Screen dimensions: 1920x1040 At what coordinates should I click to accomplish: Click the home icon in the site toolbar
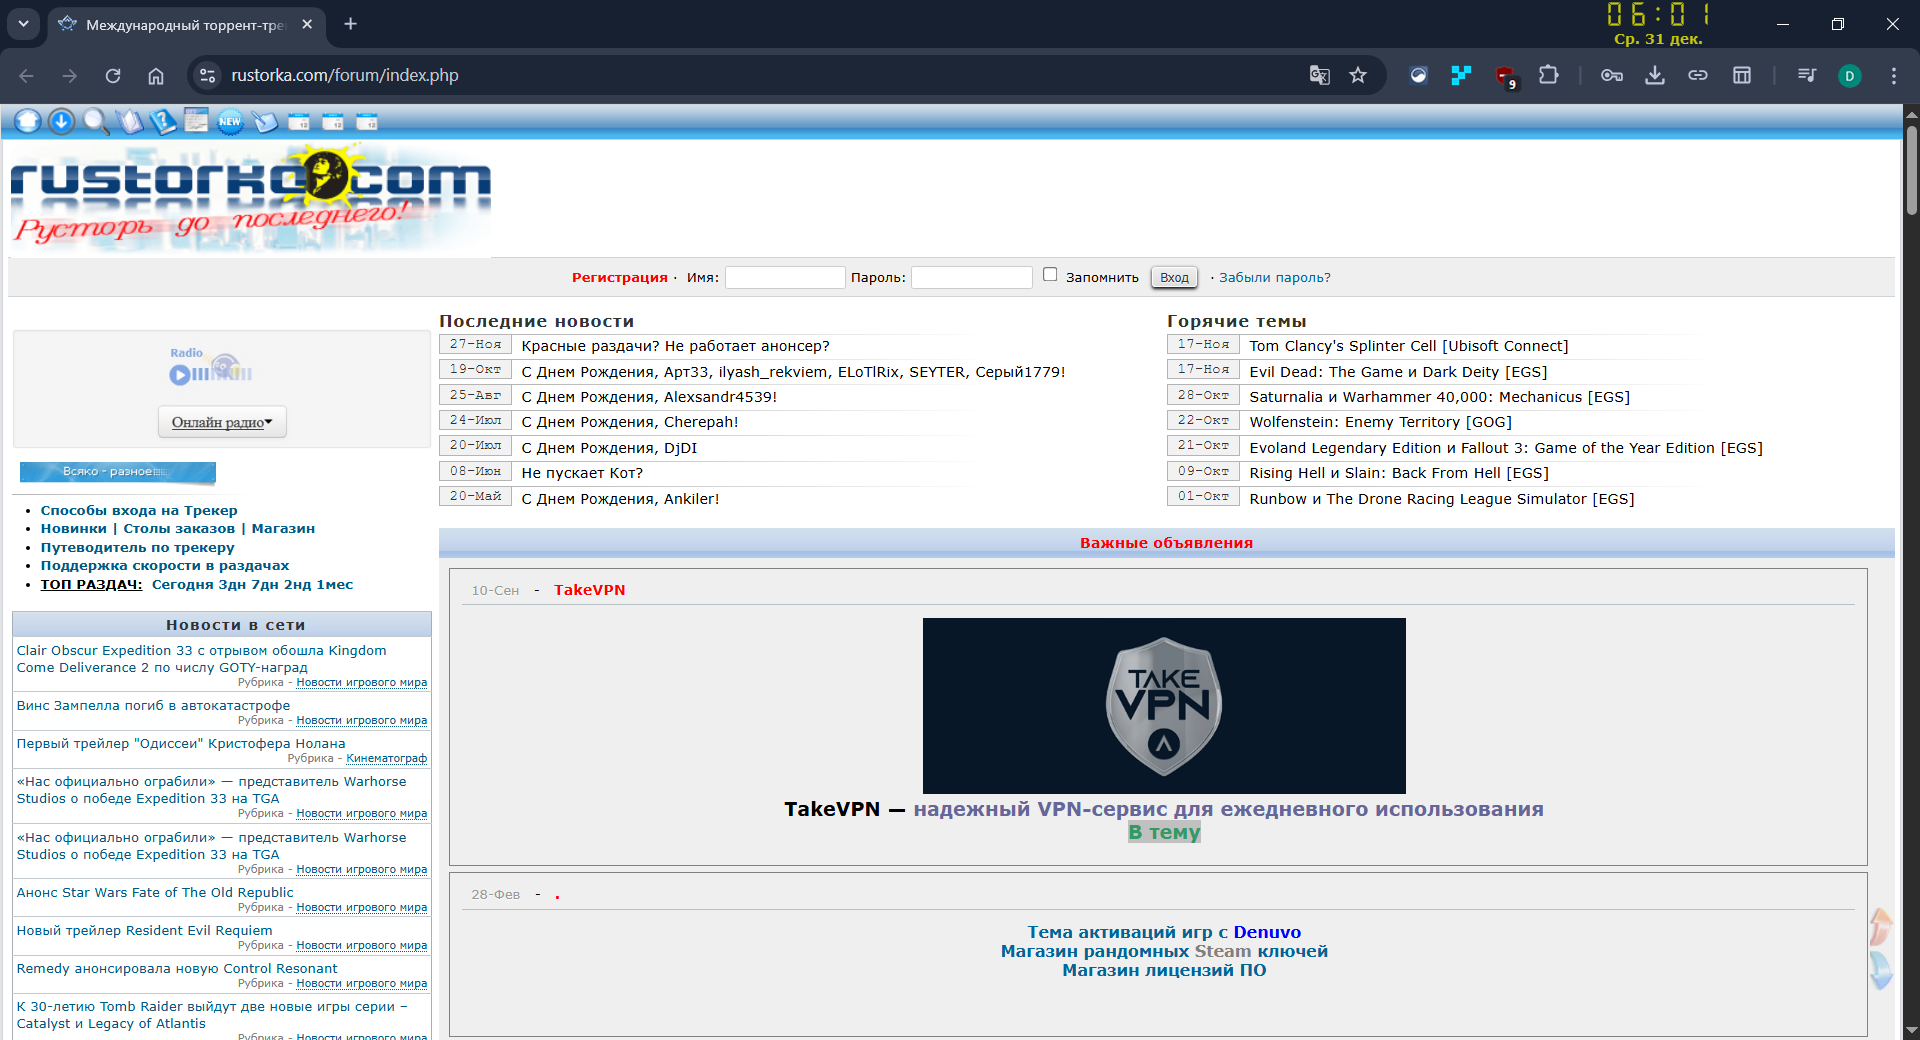[28, 122]
